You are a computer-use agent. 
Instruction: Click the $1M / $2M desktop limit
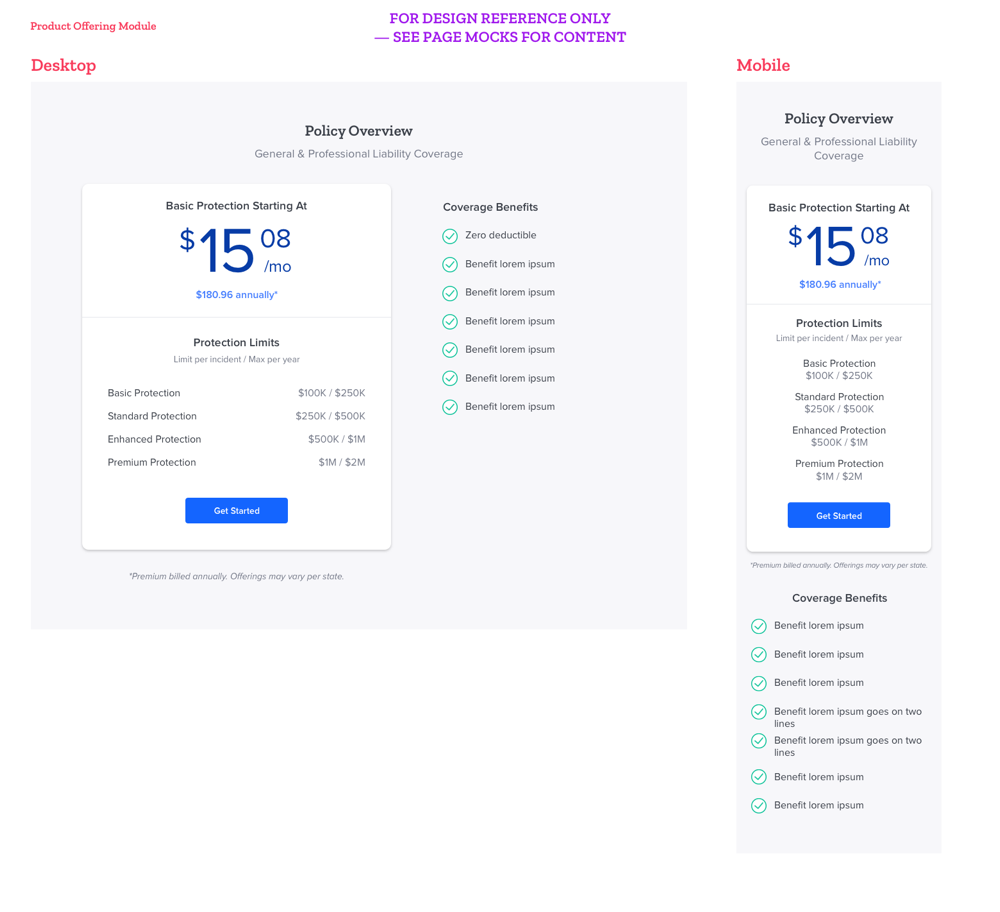[342, 462]
